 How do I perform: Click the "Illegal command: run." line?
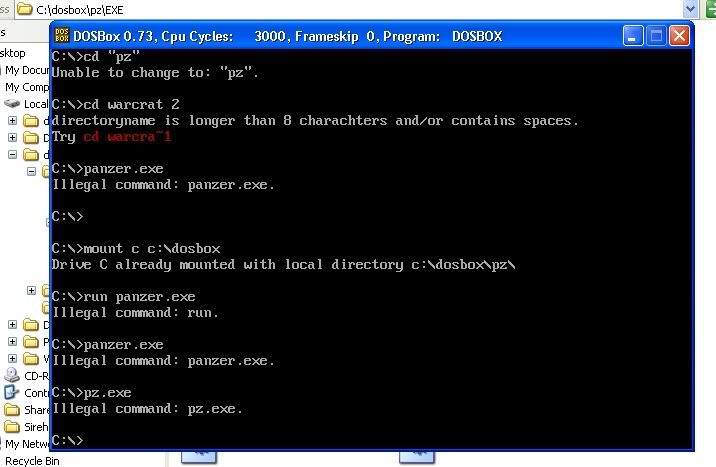(136, 313)
